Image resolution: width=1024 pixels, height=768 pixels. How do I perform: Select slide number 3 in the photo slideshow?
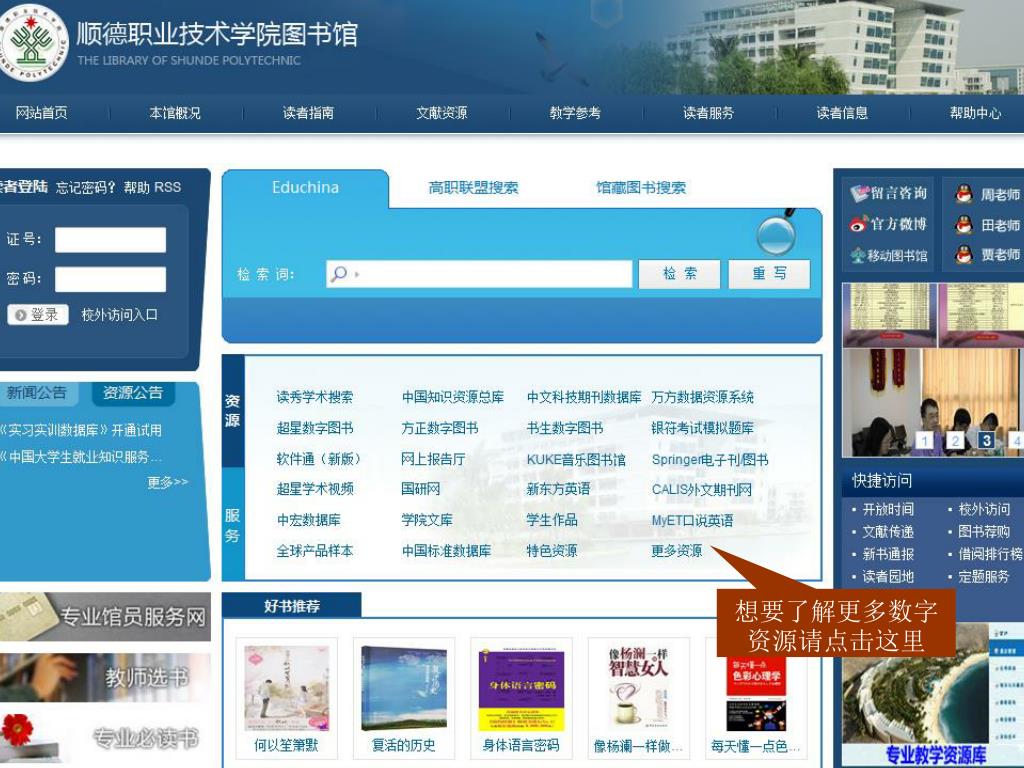pos(987,441)
